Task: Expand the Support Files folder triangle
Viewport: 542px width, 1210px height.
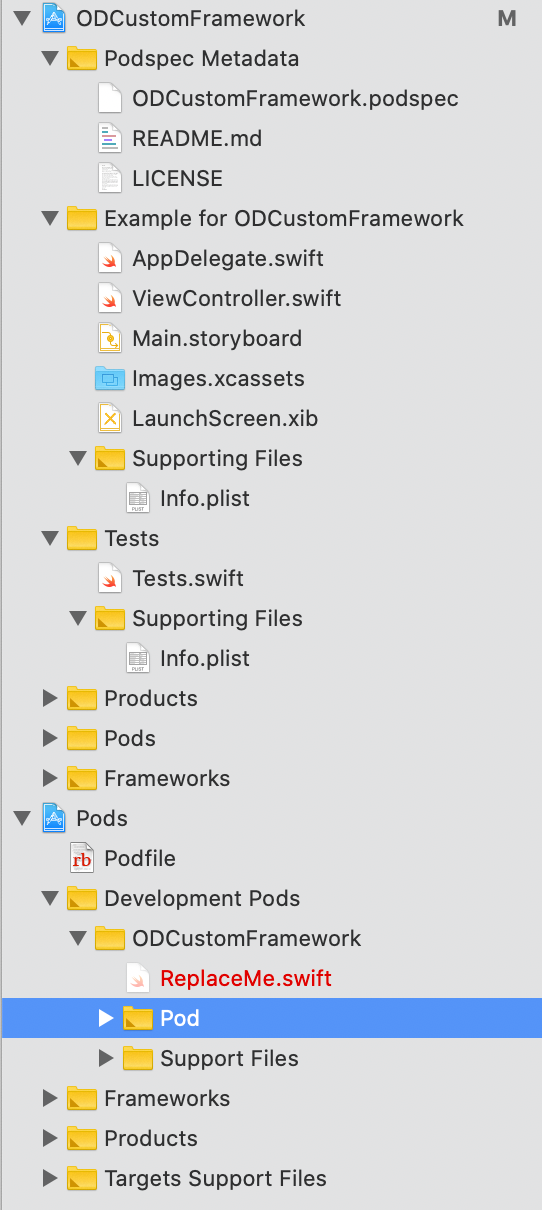Action: click(x=106, y=1058)
